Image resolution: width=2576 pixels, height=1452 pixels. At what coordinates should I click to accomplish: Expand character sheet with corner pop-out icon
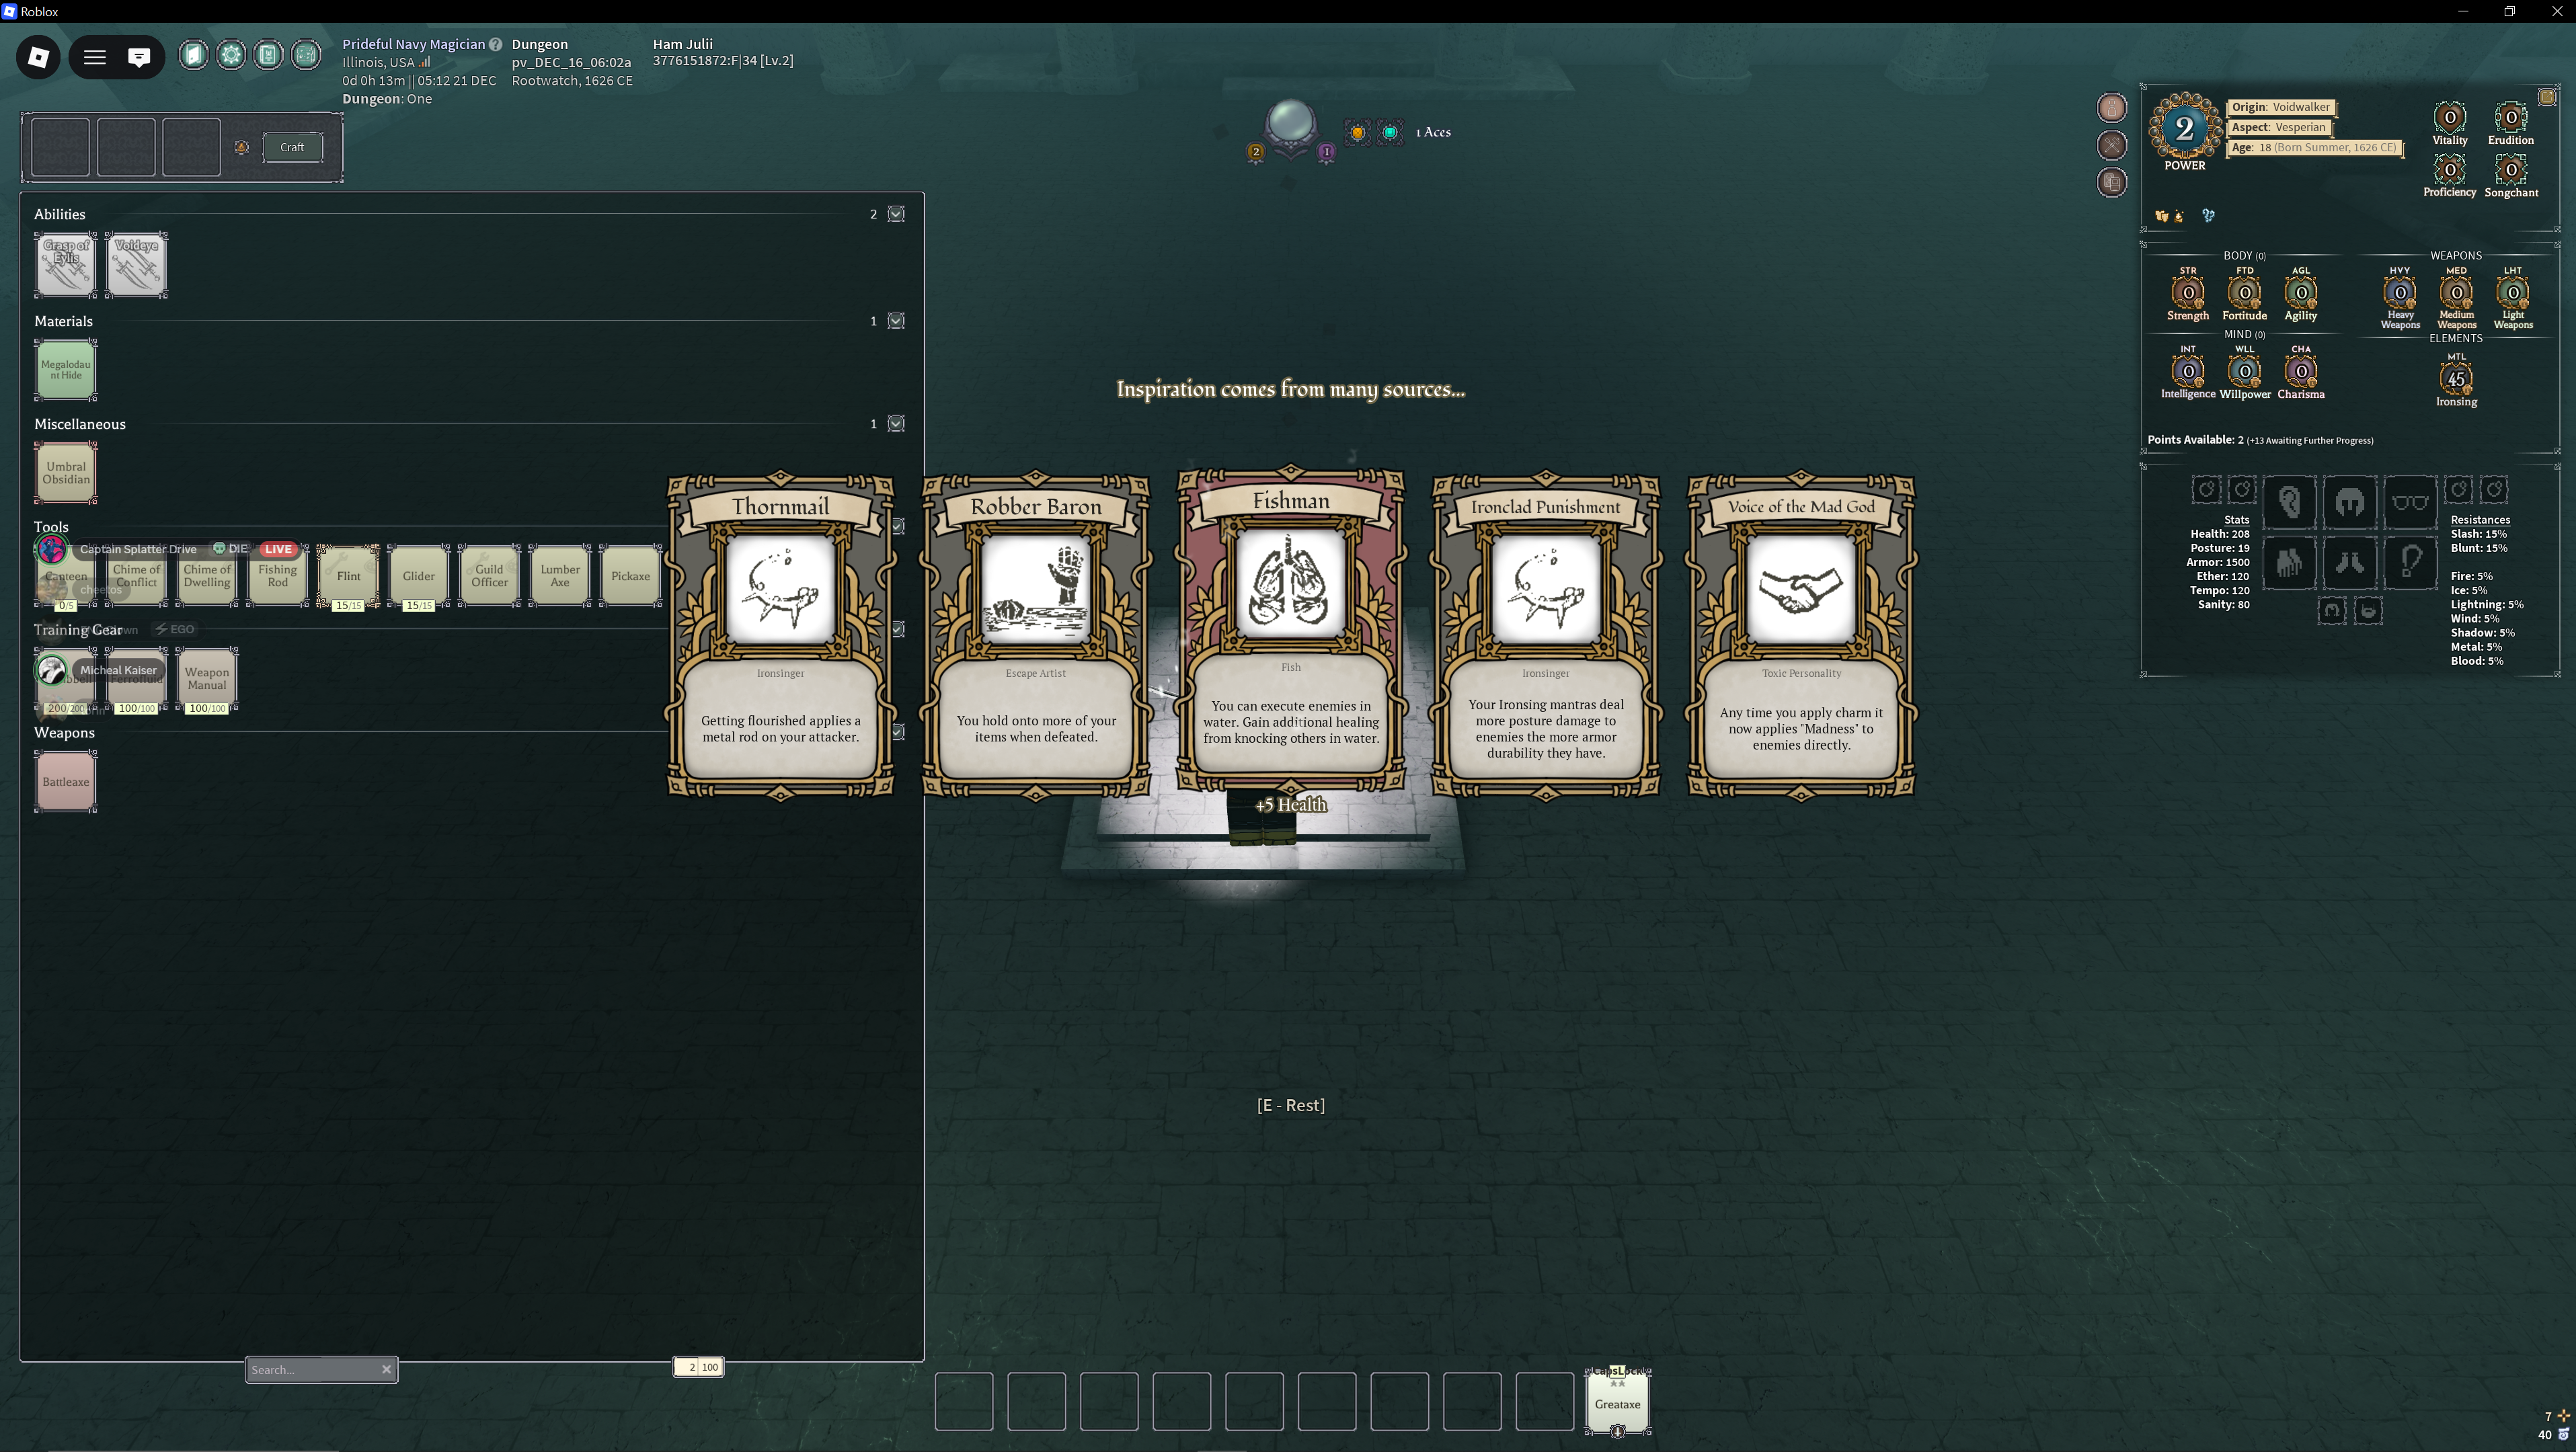coord(2546,97)
